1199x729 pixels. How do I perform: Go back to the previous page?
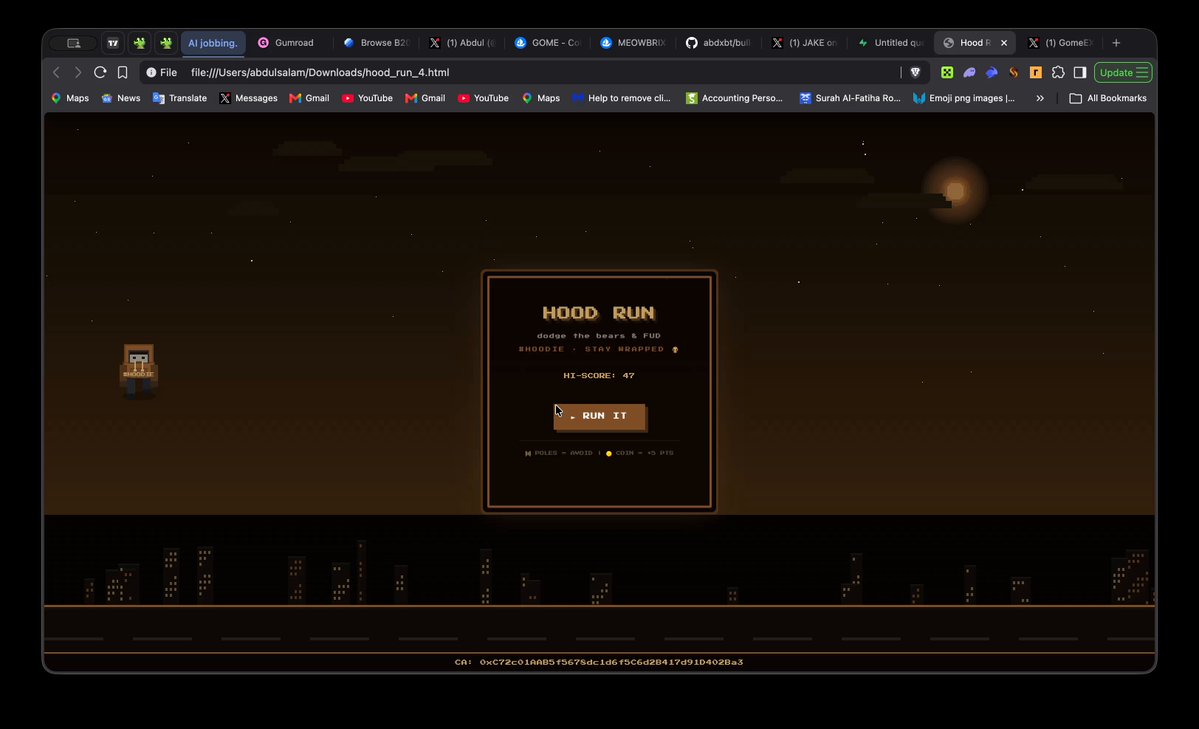coord(56,73)
